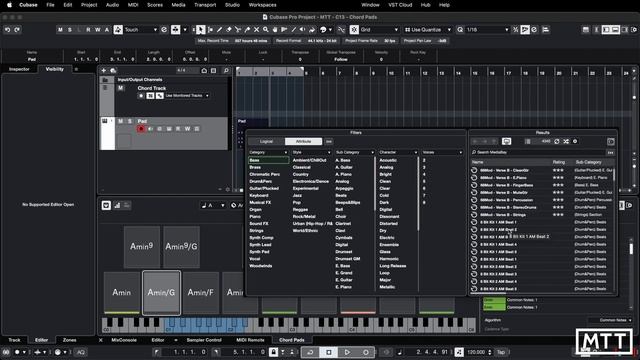Click the Quantize apply Q icon
The height and width of the screenshot is (360, 640).
(460, 30)
